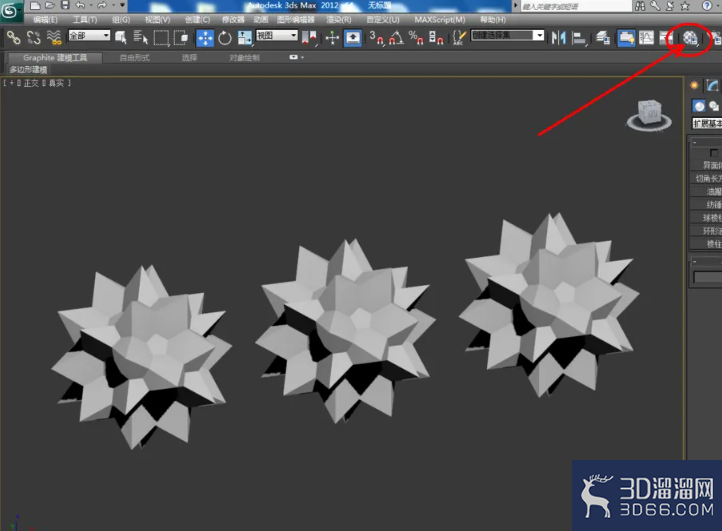This screenshot has height=531, width=722.
Task: Click the 油罐 object type button
Action: [706, 191]
